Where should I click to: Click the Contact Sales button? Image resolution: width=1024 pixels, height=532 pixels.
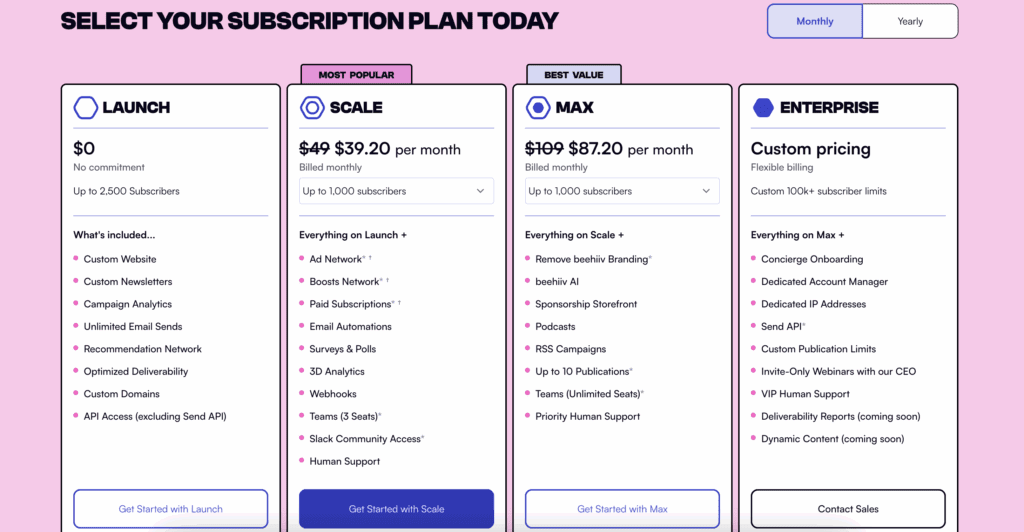tap(848, 509)
